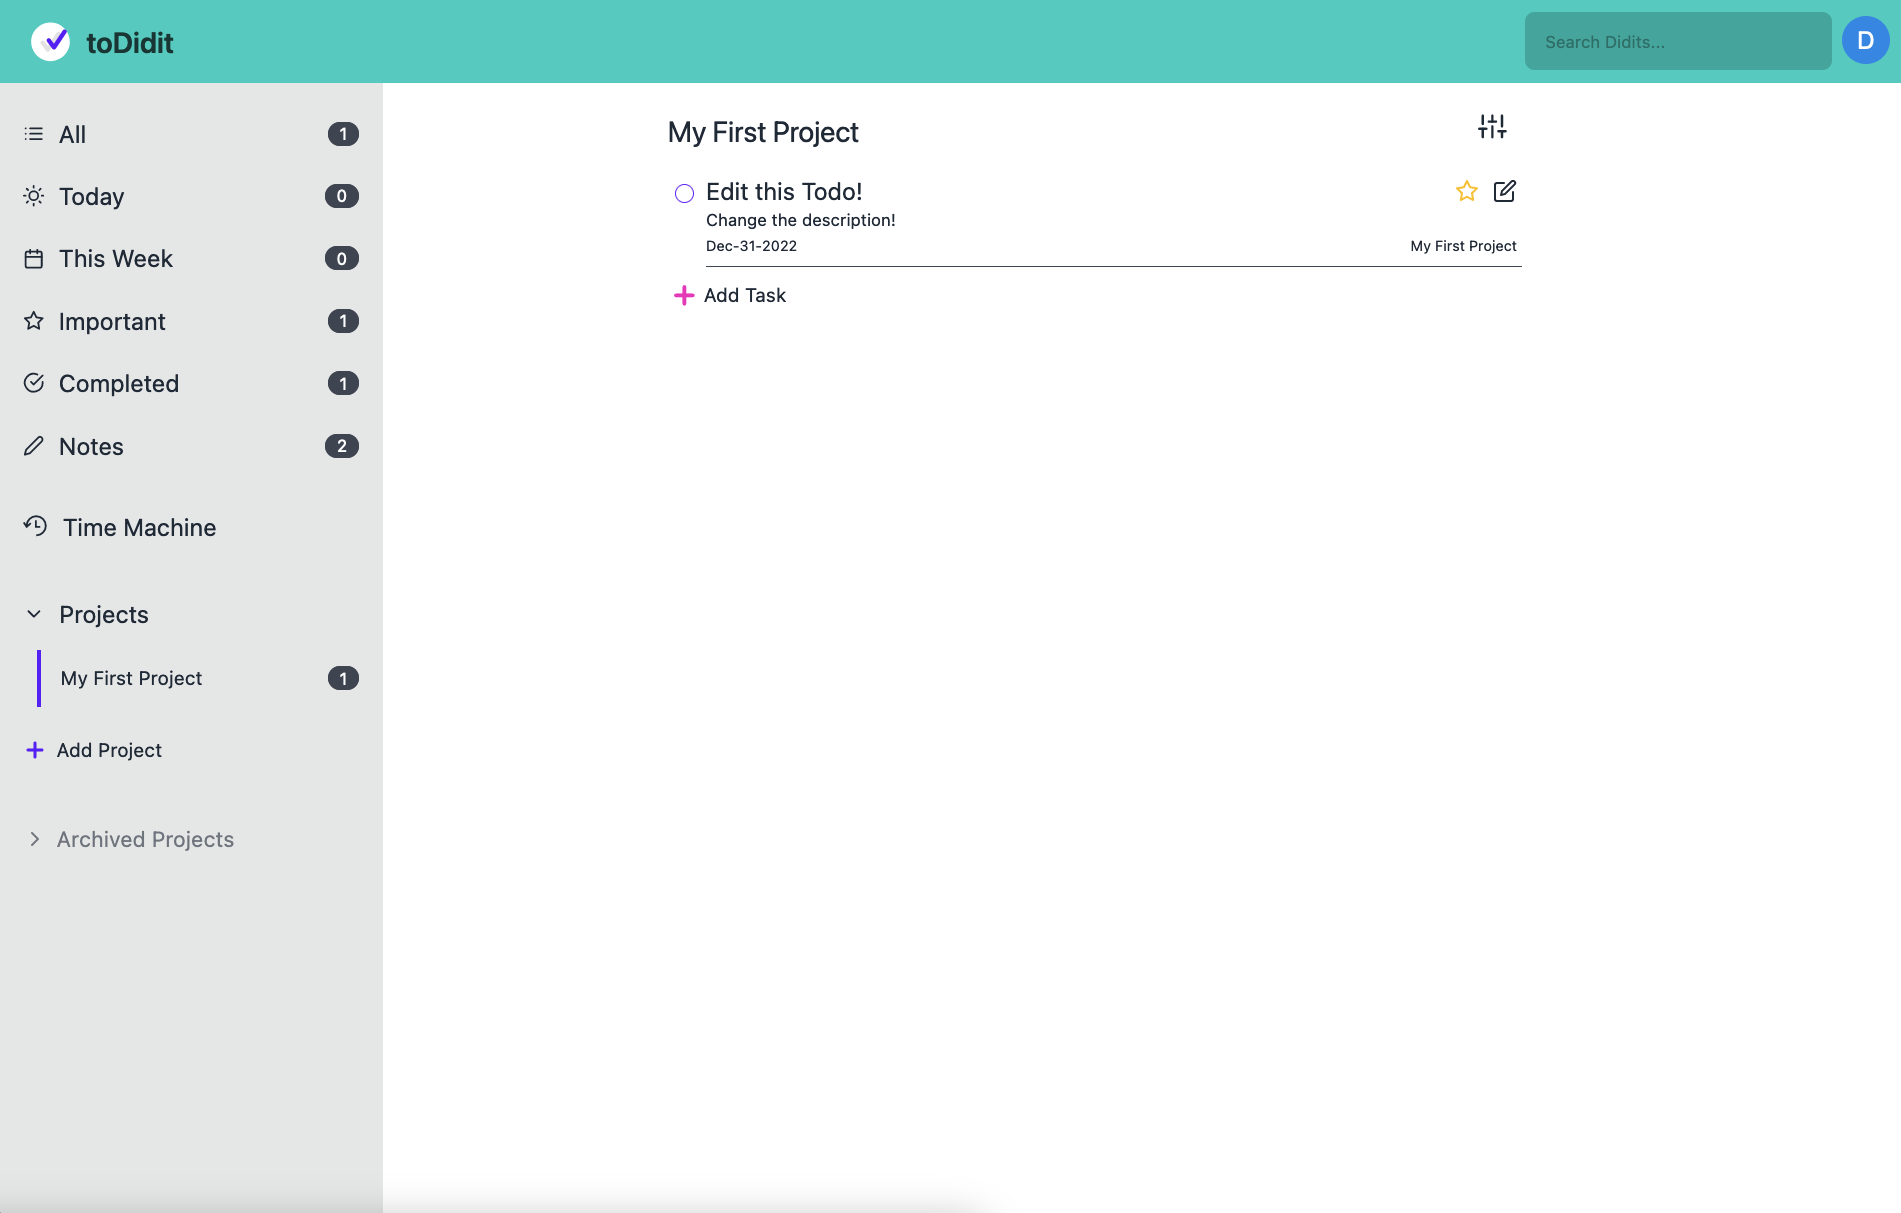
Task: Click the Completed check-circle icon
Action: [34, 383]
